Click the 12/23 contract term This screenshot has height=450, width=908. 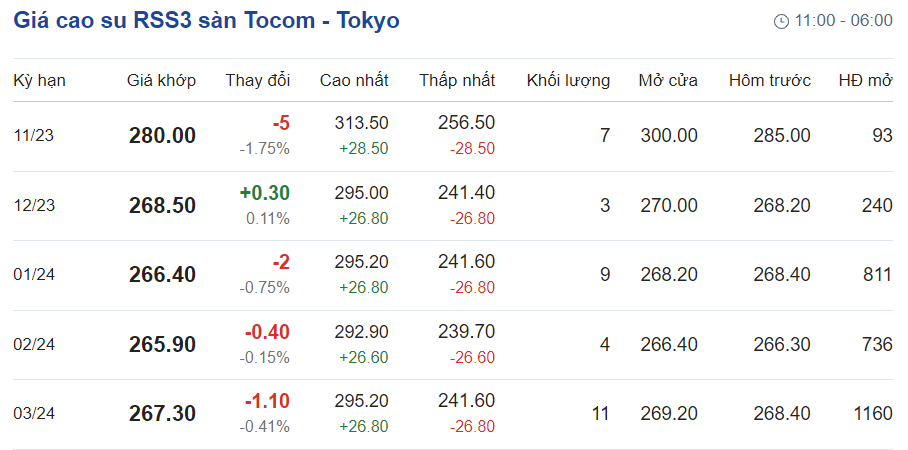(34, 205)
